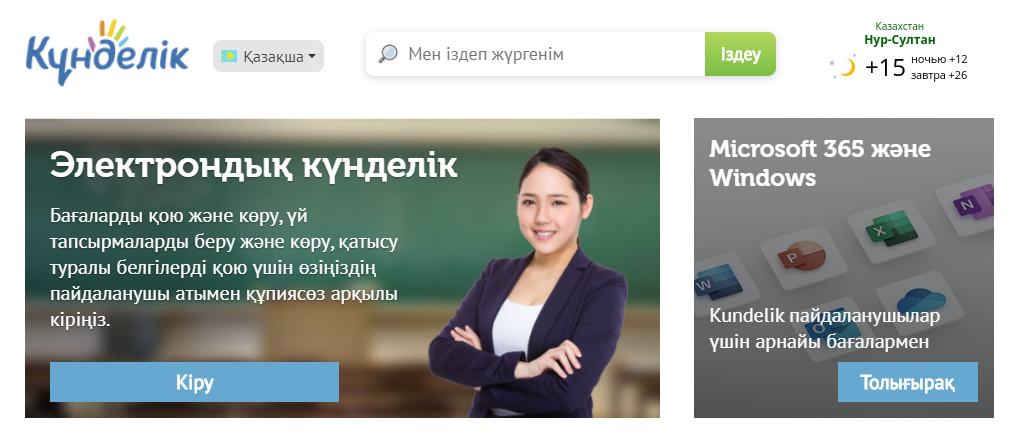Screen dimensions: 1021x443
Task: Open the Қазақша language dropdown
Action: (x=268, y=56)
